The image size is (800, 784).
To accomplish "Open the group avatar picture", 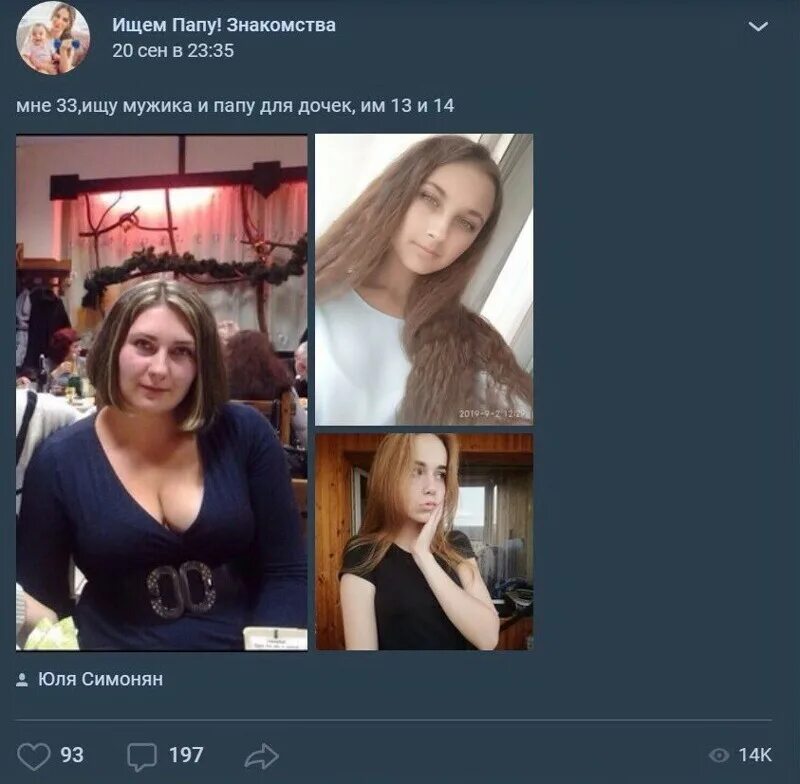I will (x=53, y=38).
